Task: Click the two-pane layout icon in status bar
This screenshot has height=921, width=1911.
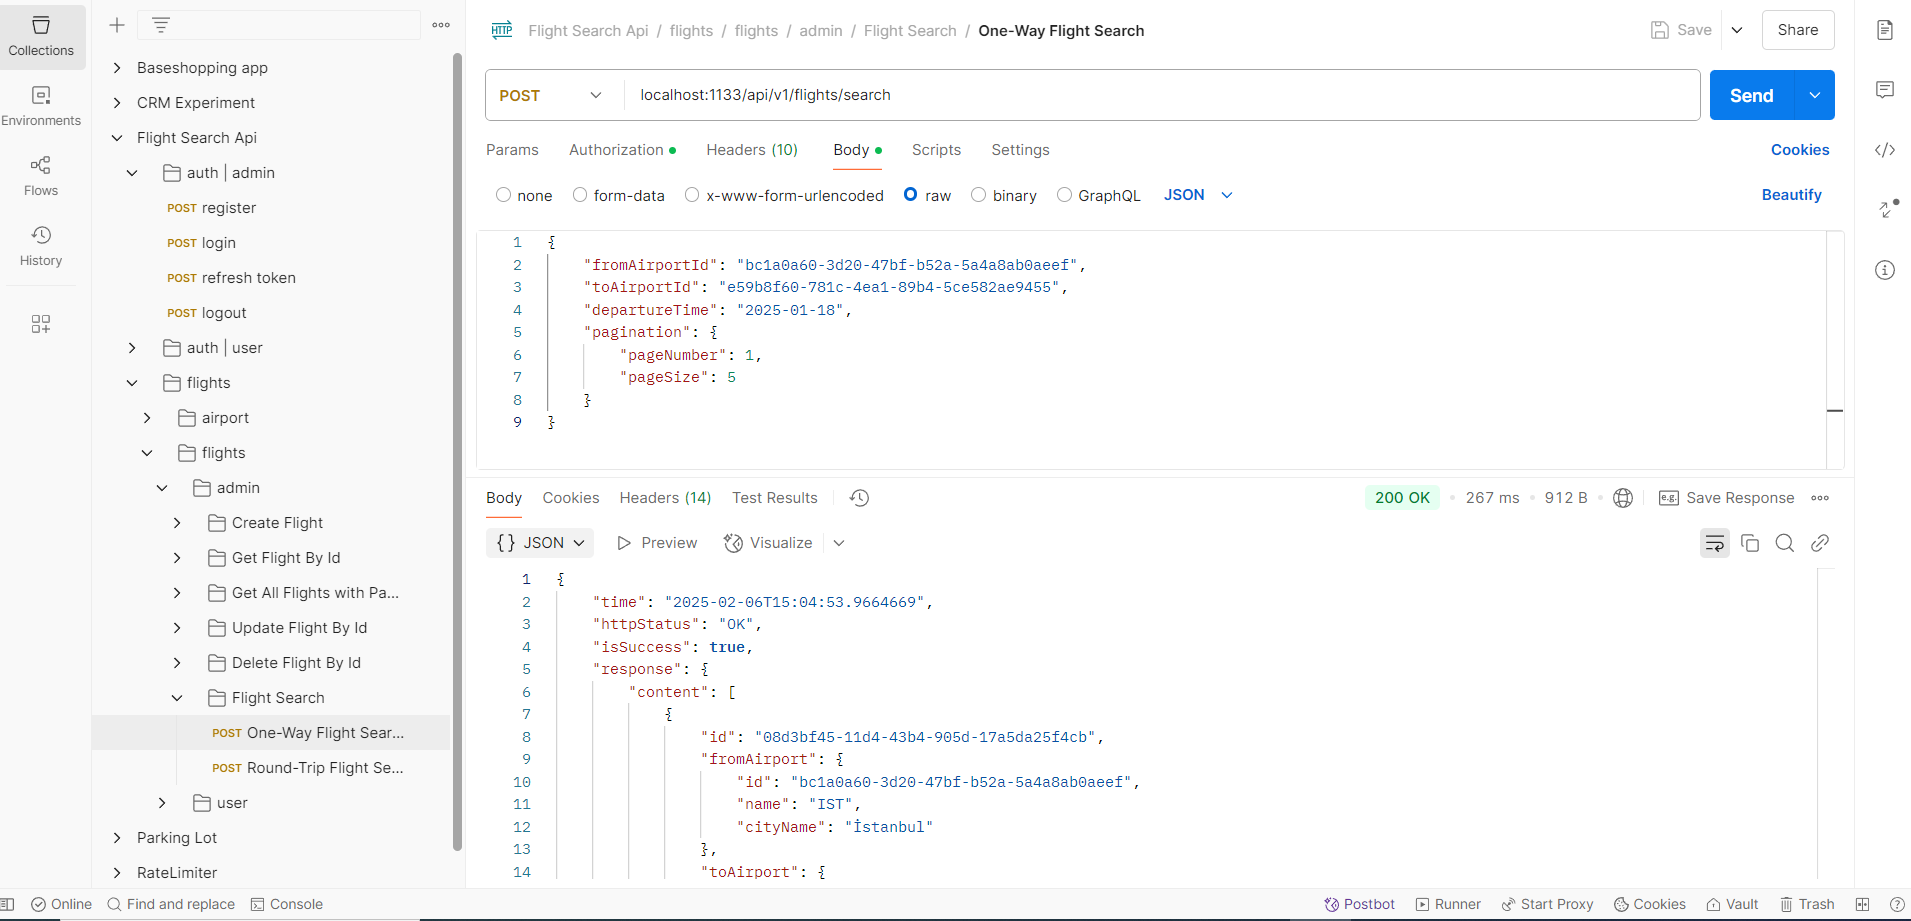Action: (x=1862, y=904)
